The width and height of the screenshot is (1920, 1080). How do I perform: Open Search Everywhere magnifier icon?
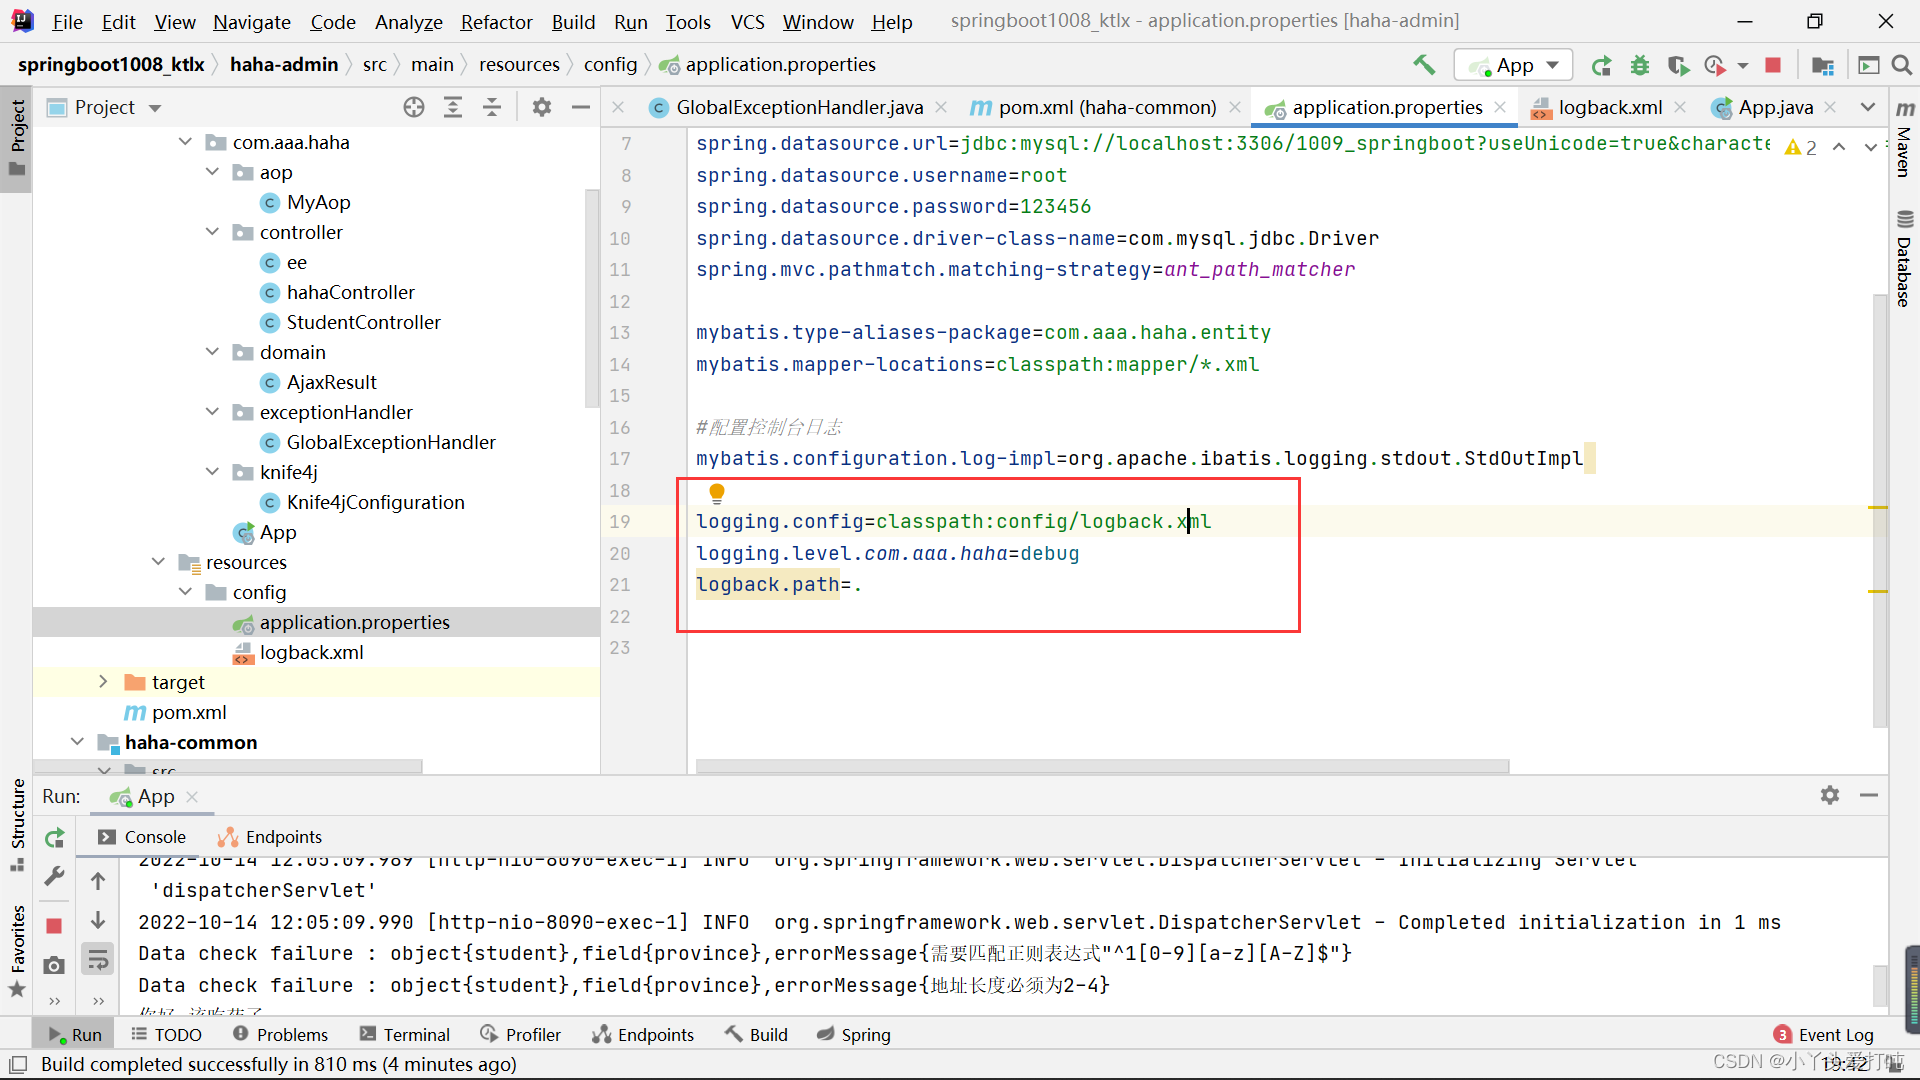(1902, 65)
